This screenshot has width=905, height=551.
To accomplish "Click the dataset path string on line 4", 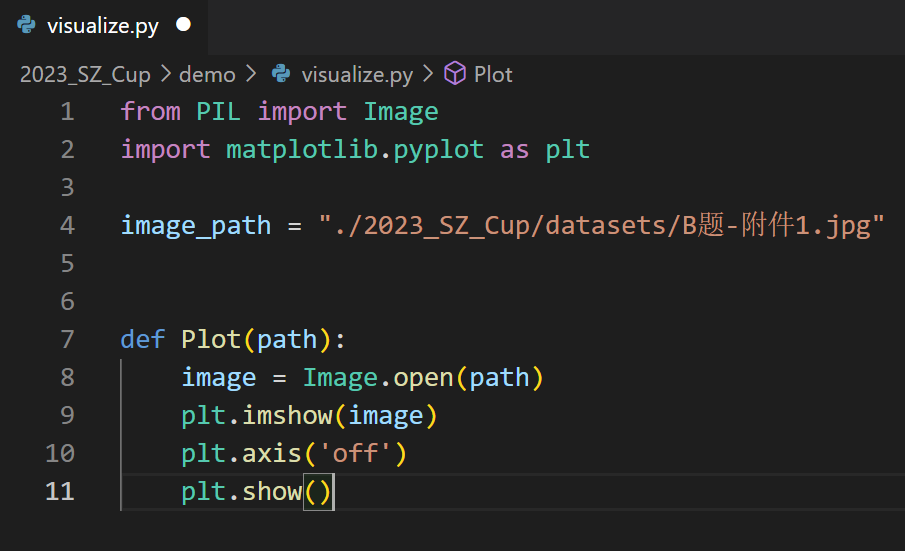I will (x=601, y=225).
